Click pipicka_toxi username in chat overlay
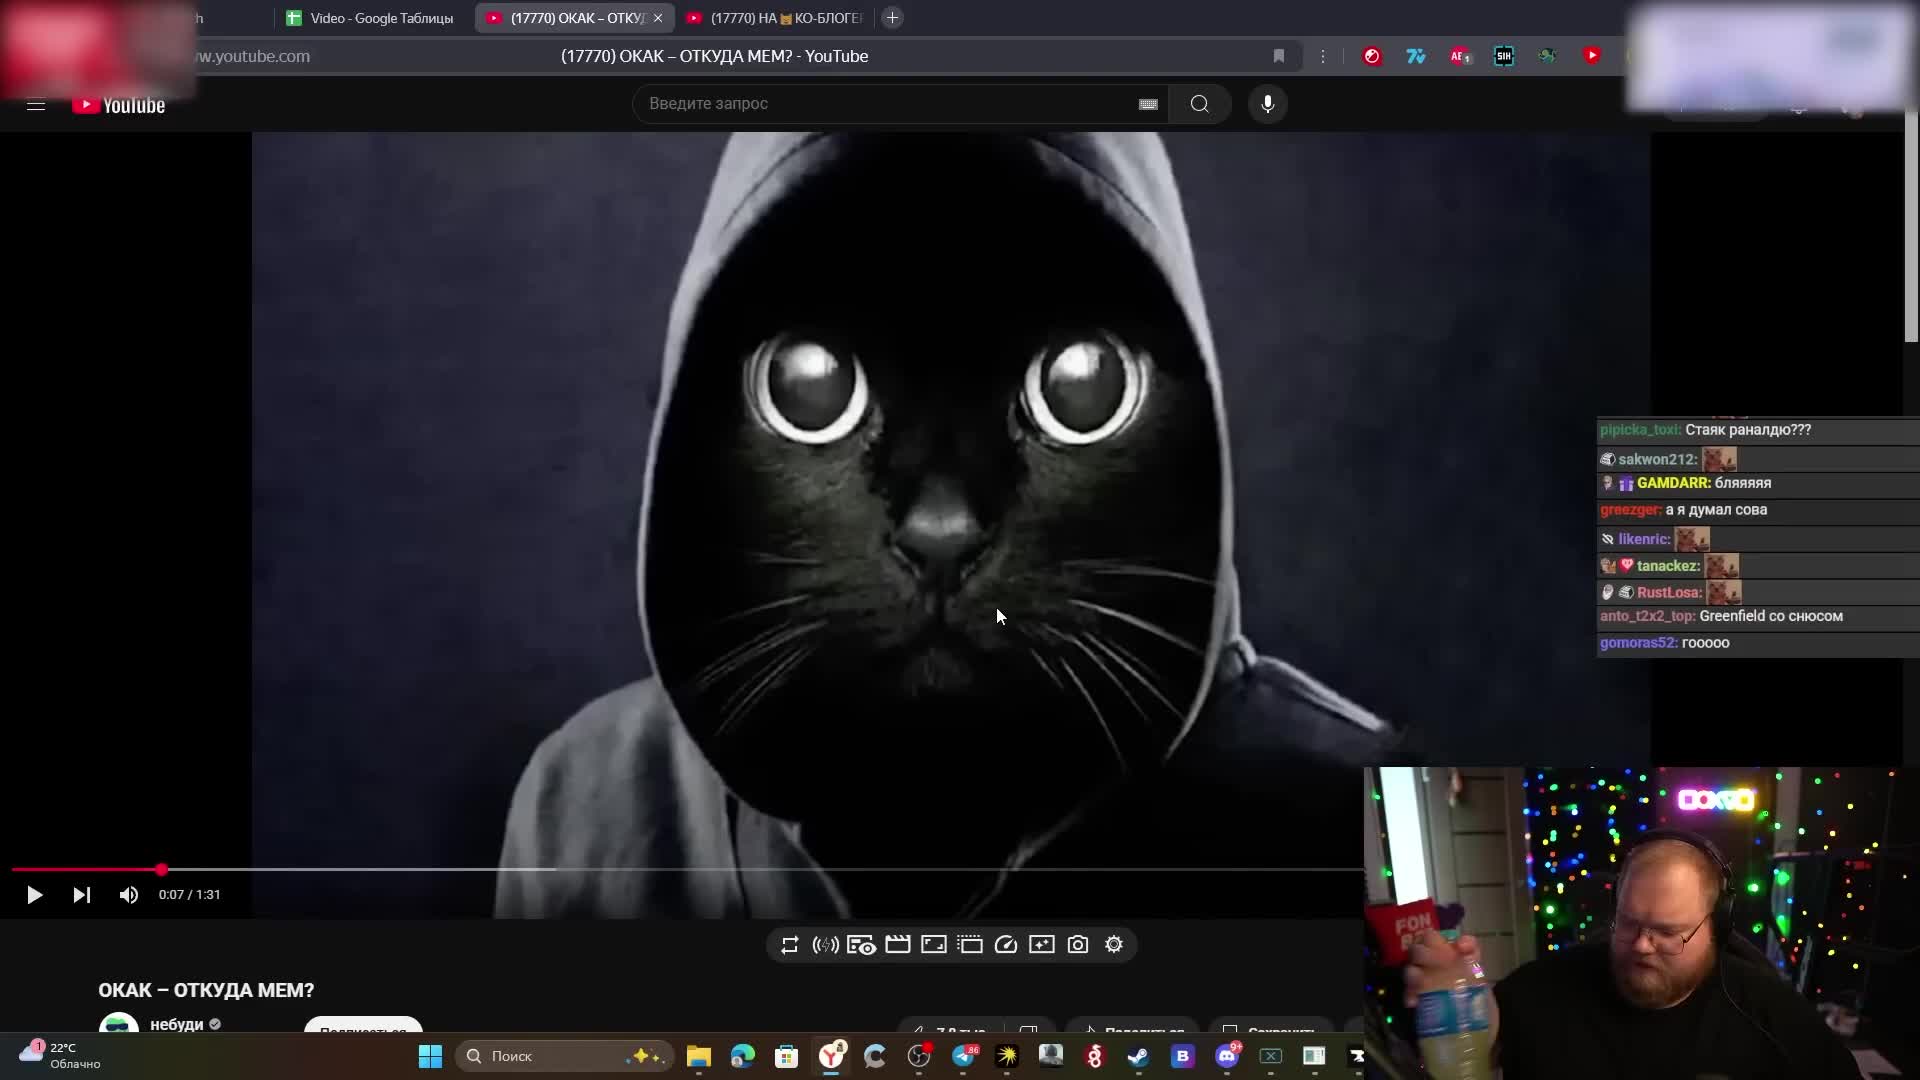 tap(1640, 430)
